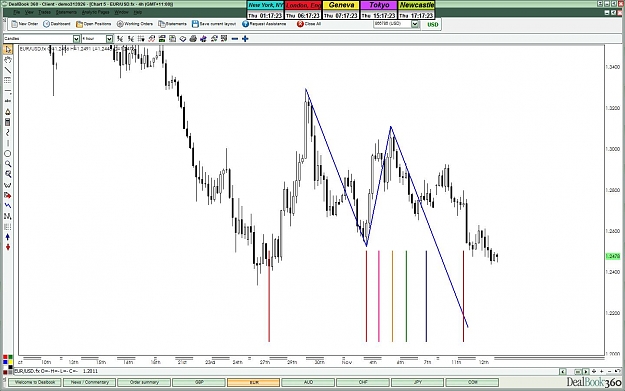Click the Geneva clock header
Viewport: 625px width, 391px height.
341,5
